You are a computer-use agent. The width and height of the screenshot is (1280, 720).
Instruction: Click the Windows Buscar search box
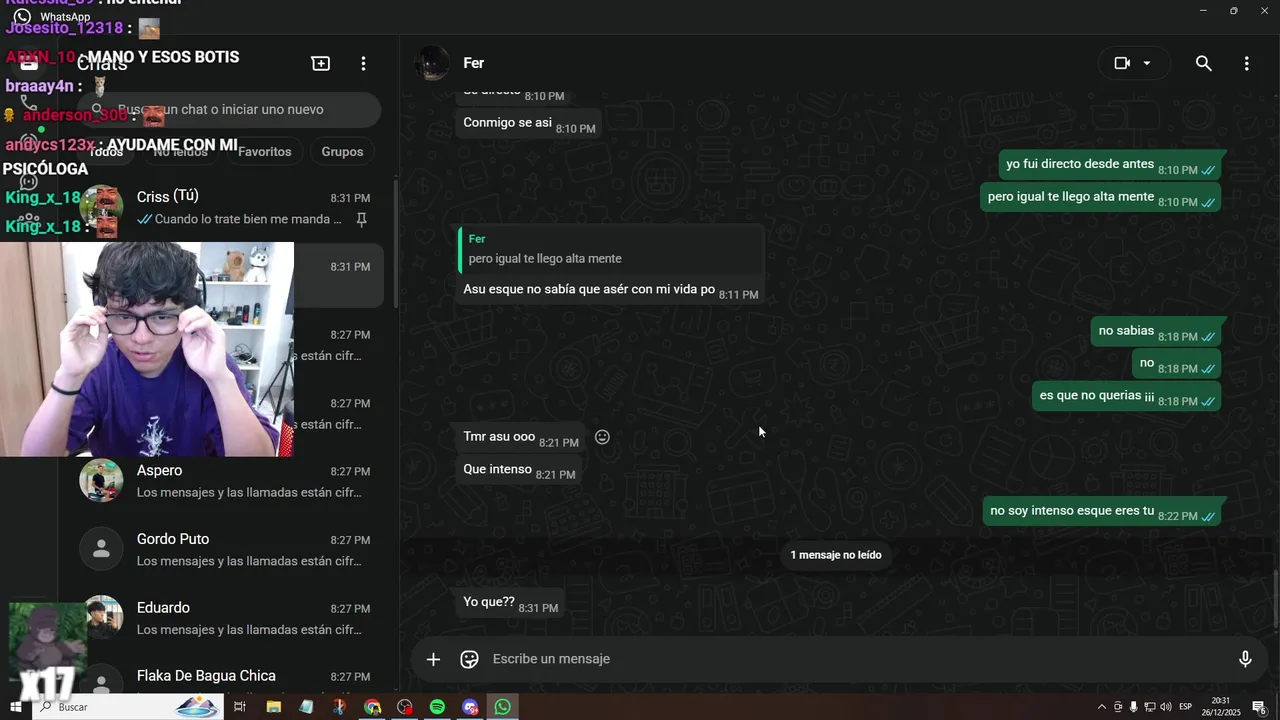coord(128,707)
